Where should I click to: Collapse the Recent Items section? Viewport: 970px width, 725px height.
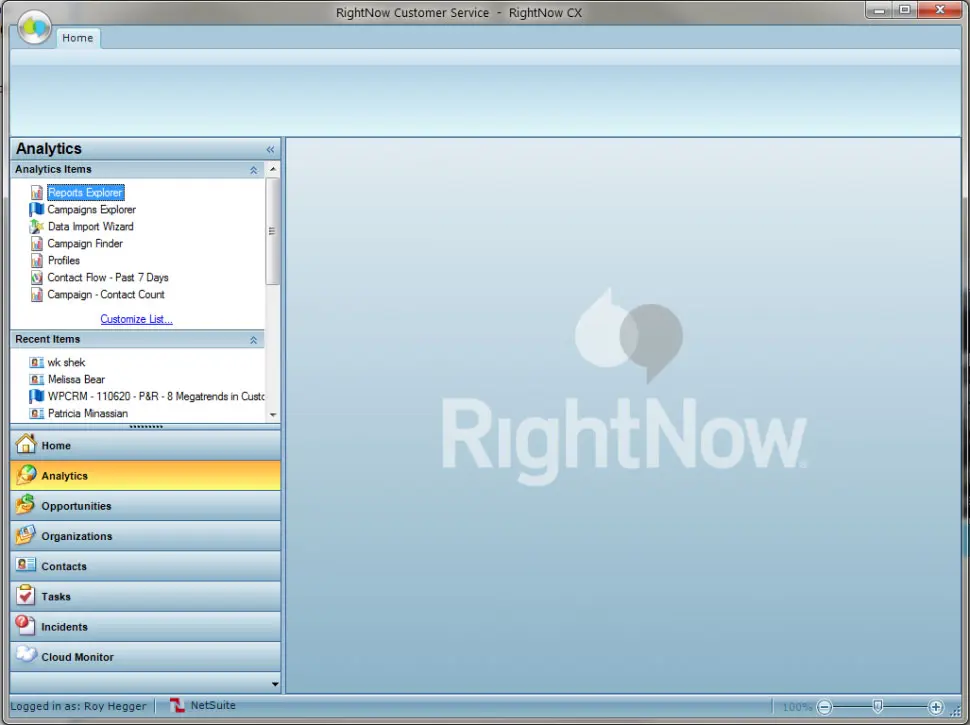tap(254, 340)
